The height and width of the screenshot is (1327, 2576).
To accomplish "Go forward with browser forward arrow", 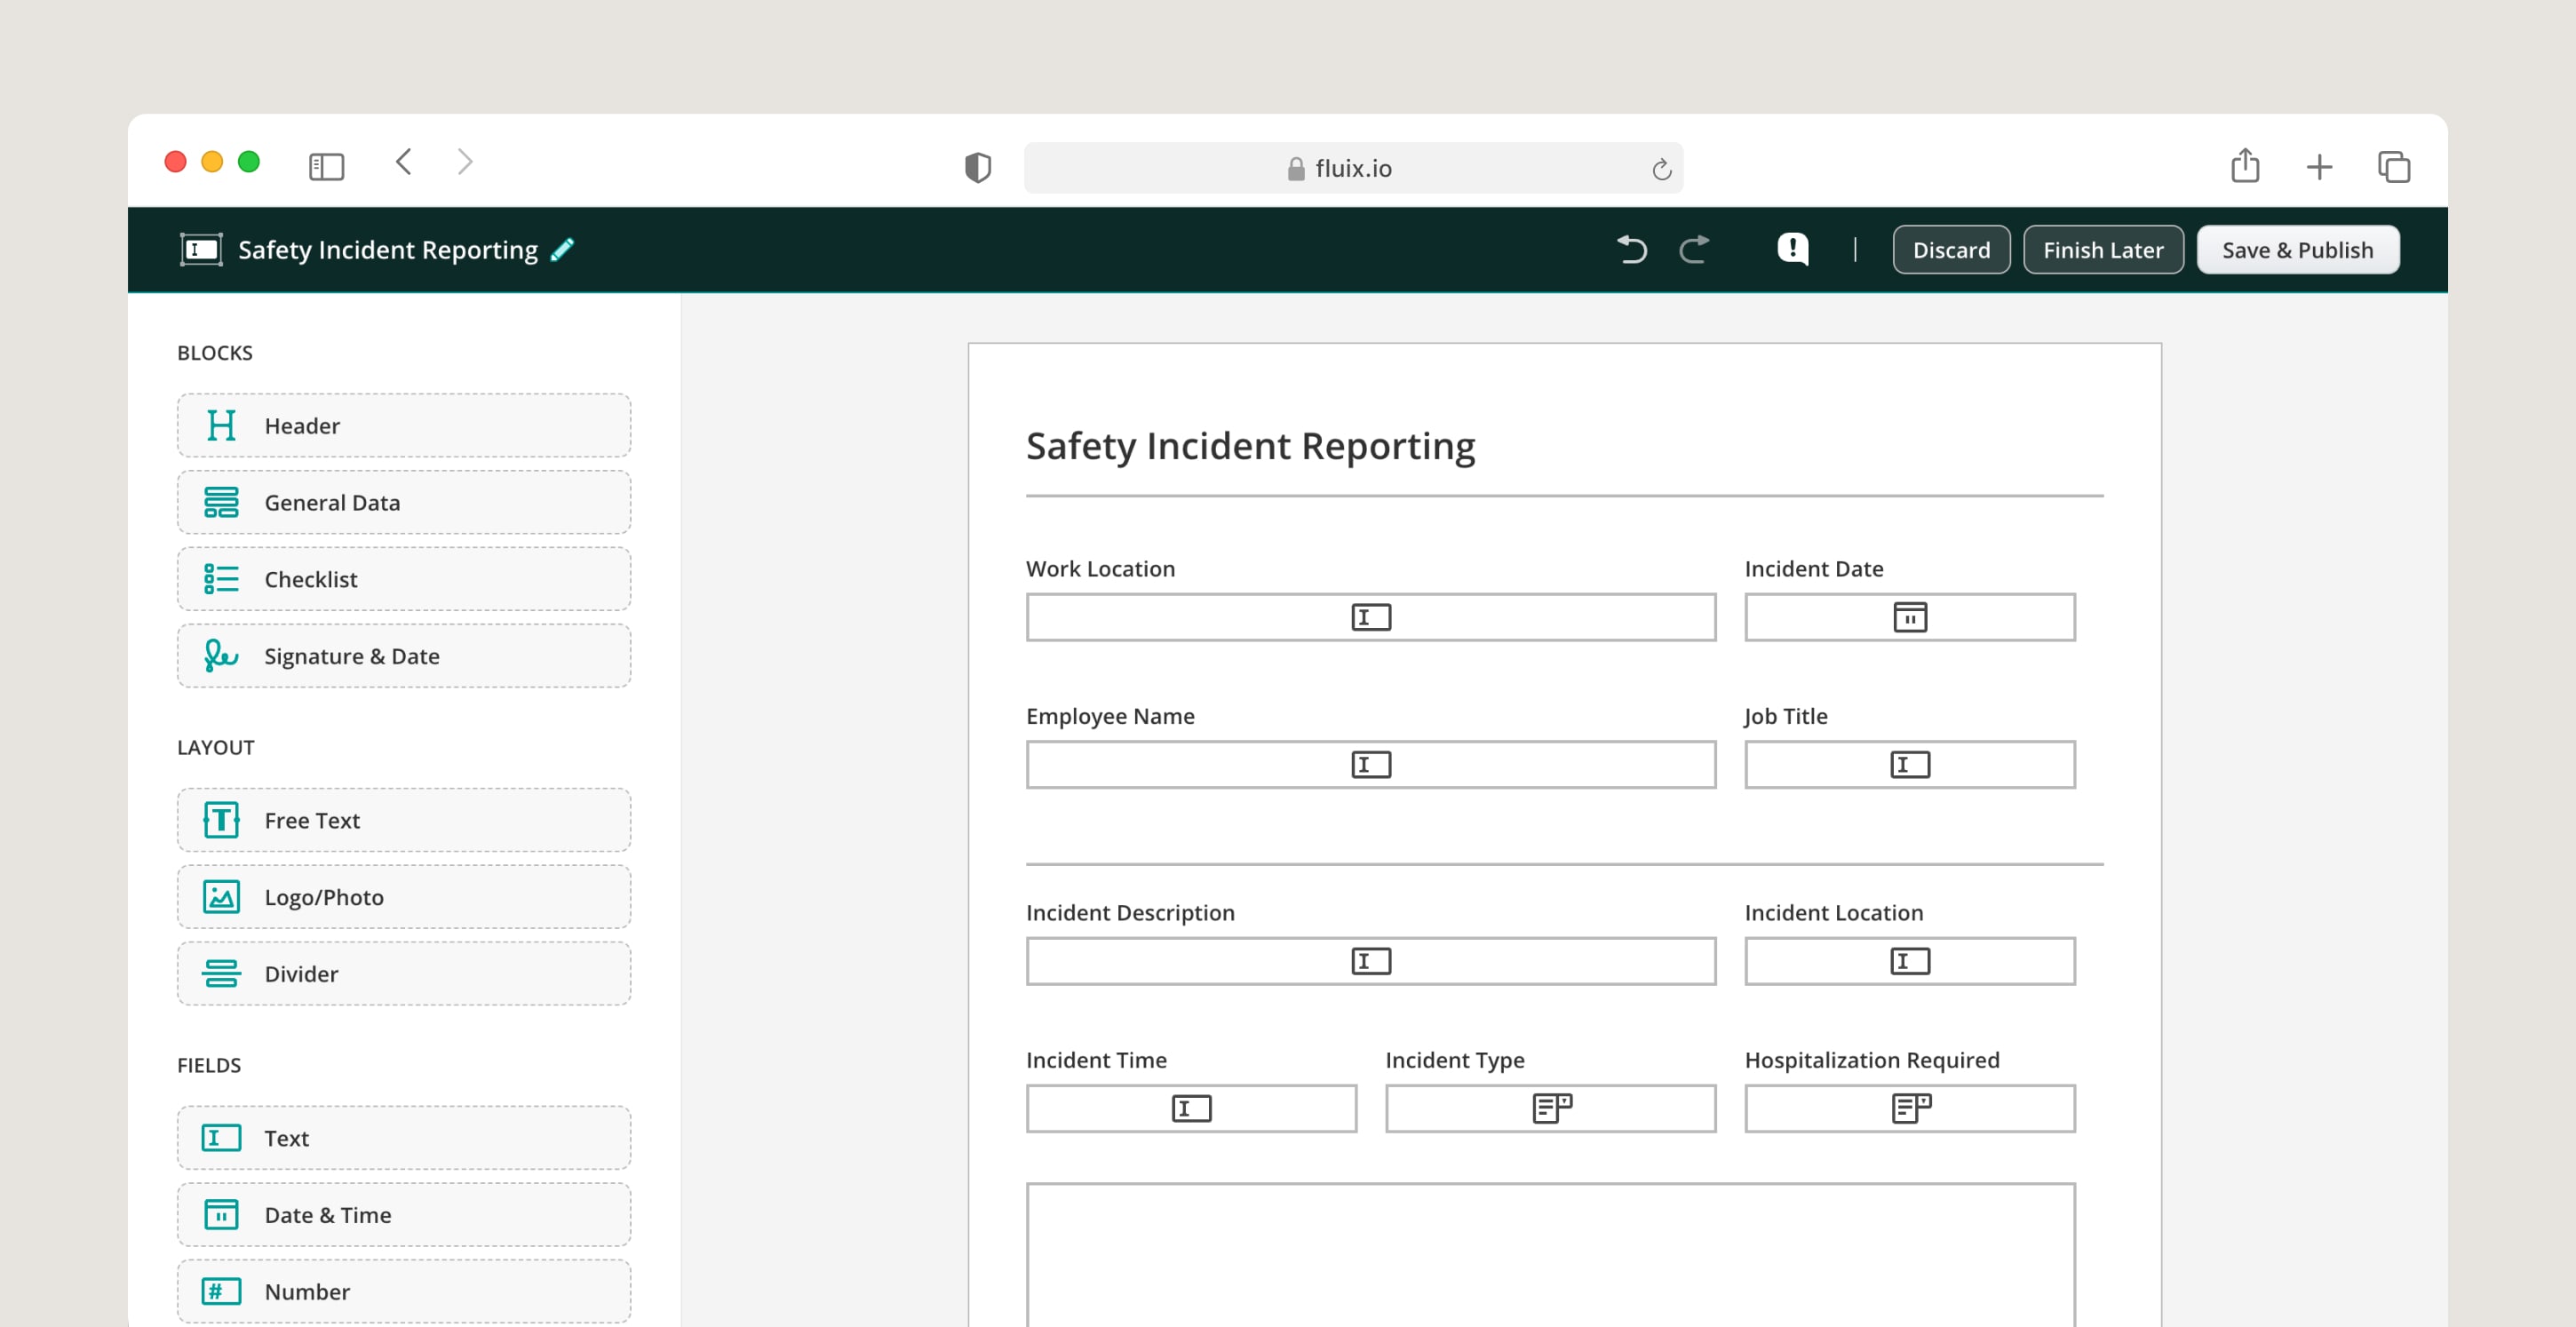I will click(x=465, y=162).
